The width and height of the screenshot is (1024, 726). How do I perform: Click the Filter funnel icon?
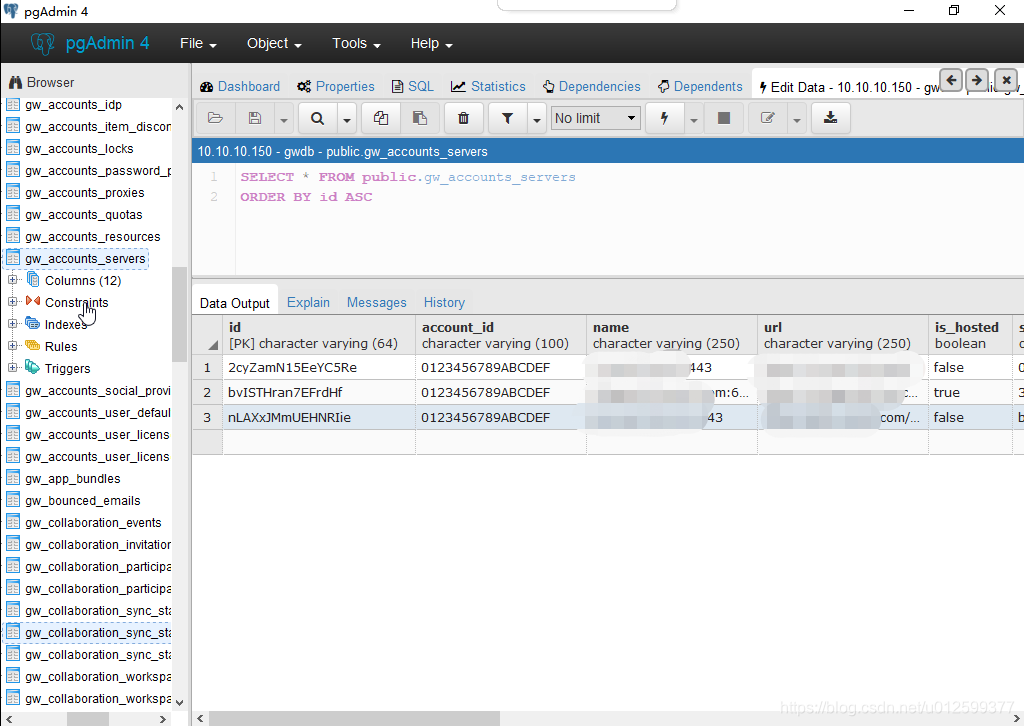pyautogui.click(x=507, y=118)
